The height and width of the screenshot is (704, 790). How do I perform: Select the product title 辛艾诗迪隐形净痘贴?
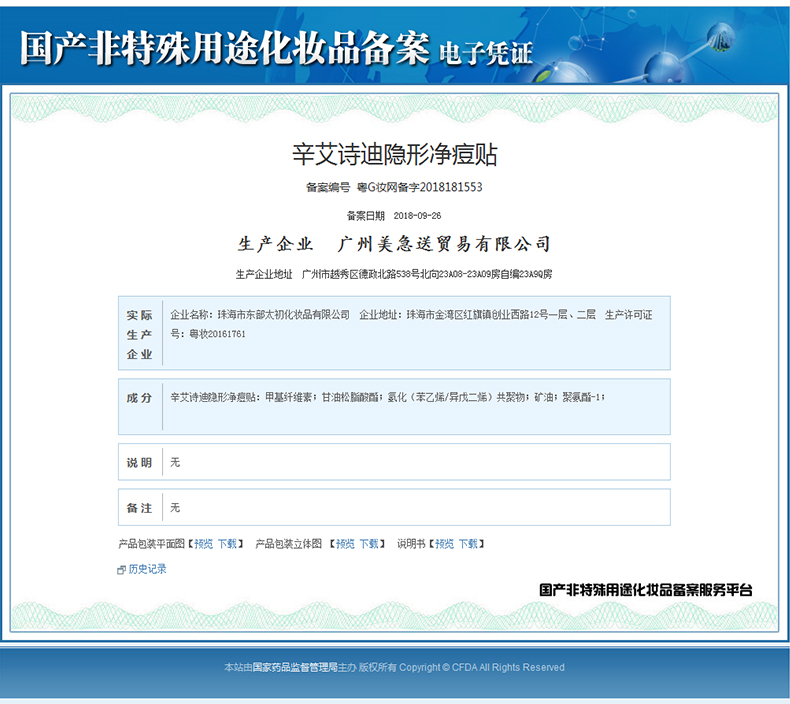[x=394, y=154]
